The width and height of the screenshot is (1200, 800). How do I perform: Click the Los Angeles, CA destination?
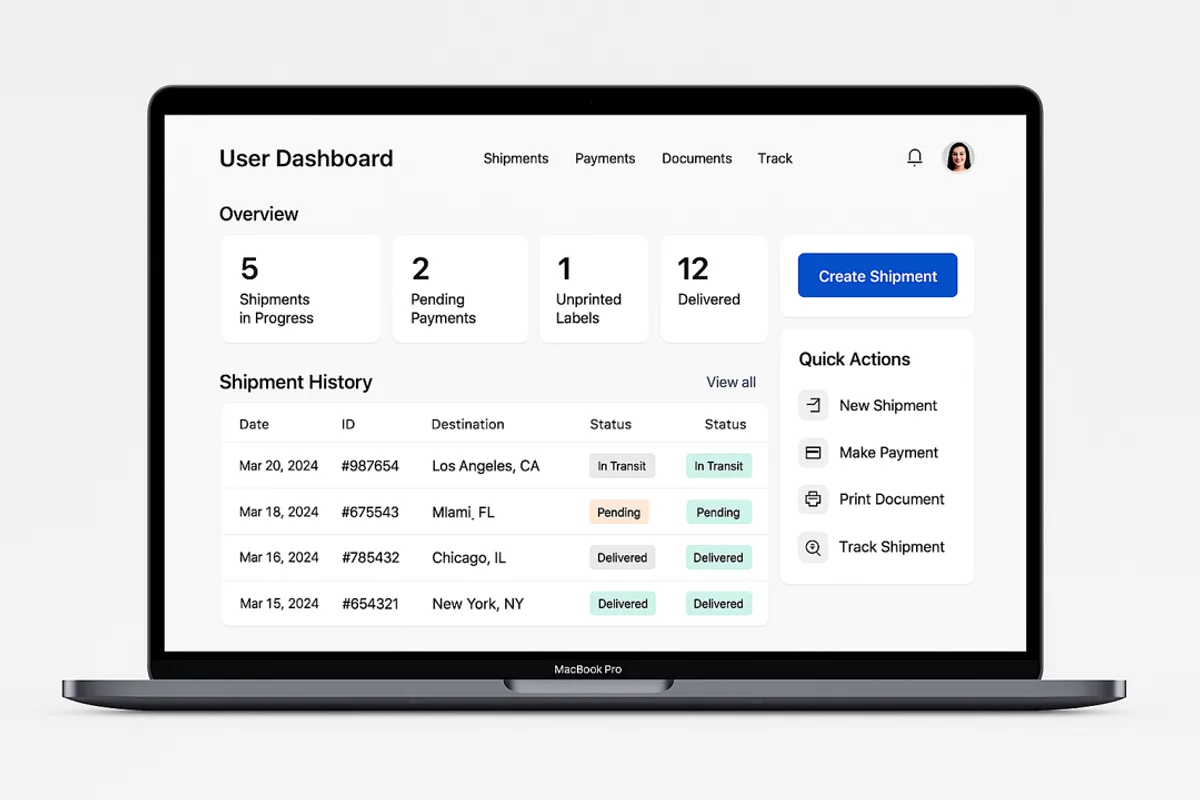pos(485,466)
